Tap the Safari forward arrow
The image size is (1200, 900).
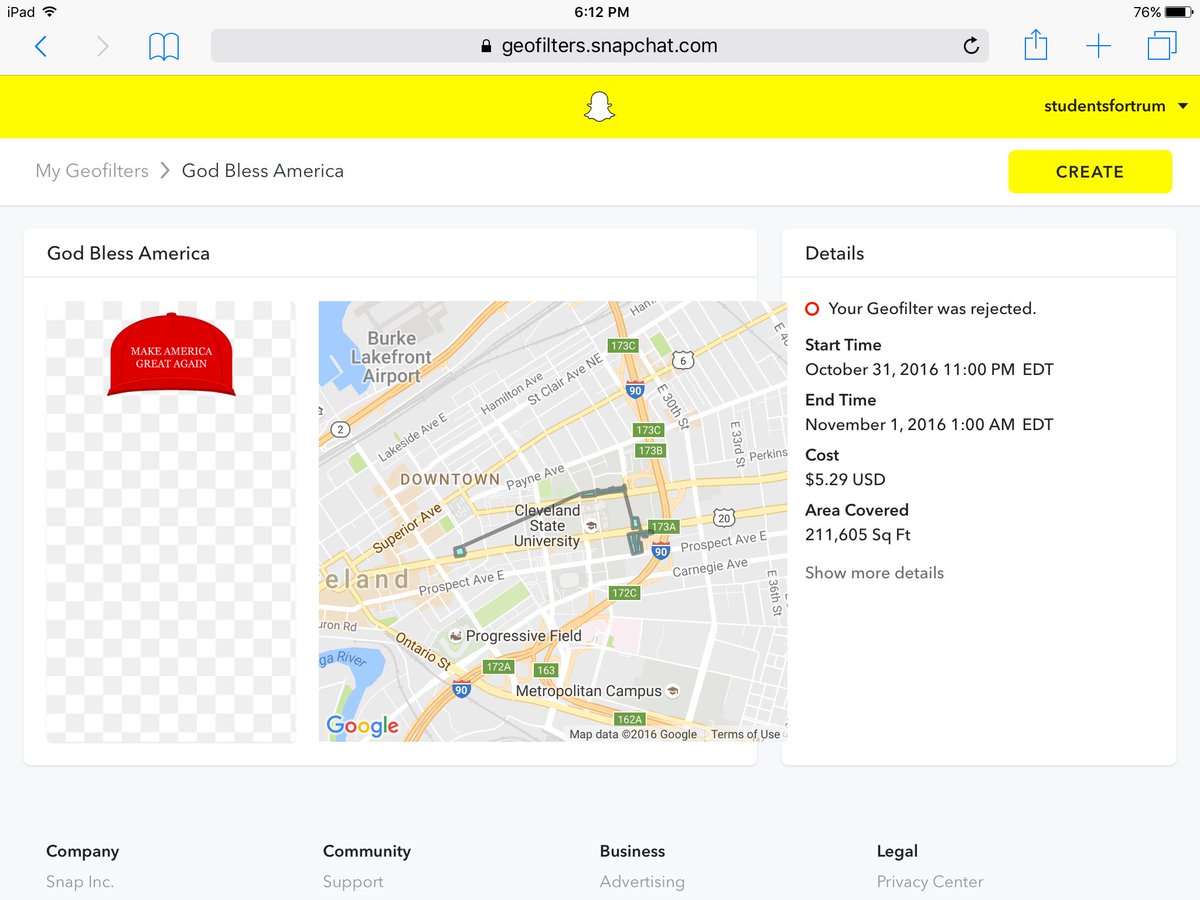point(102,46)
